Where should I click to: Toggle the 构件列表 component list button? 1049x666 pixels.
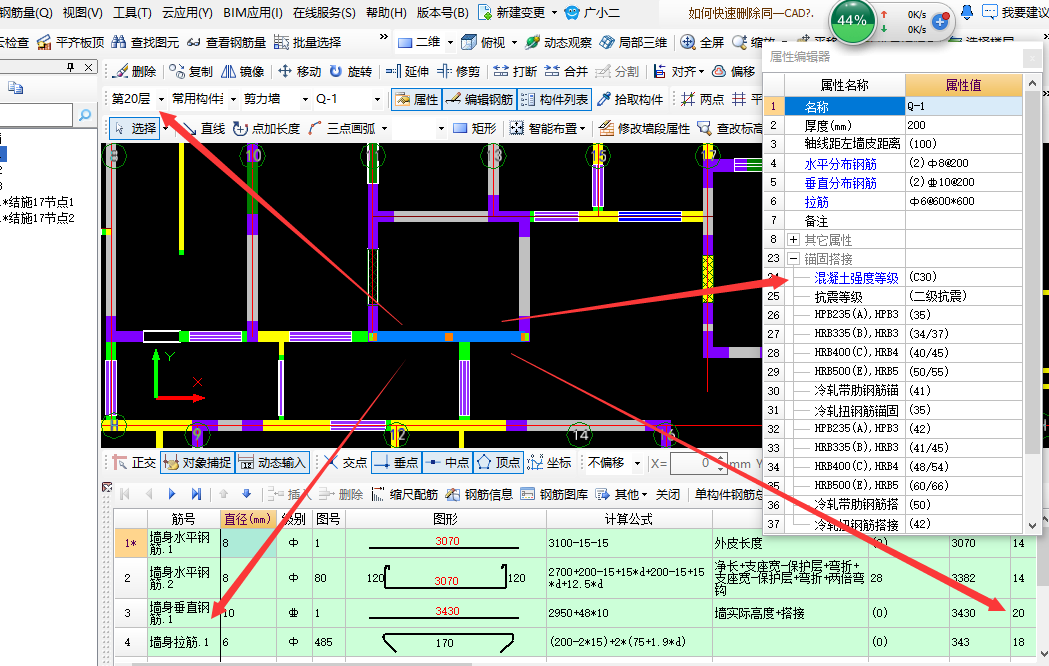pyautogui.click(x=555, y=100)
